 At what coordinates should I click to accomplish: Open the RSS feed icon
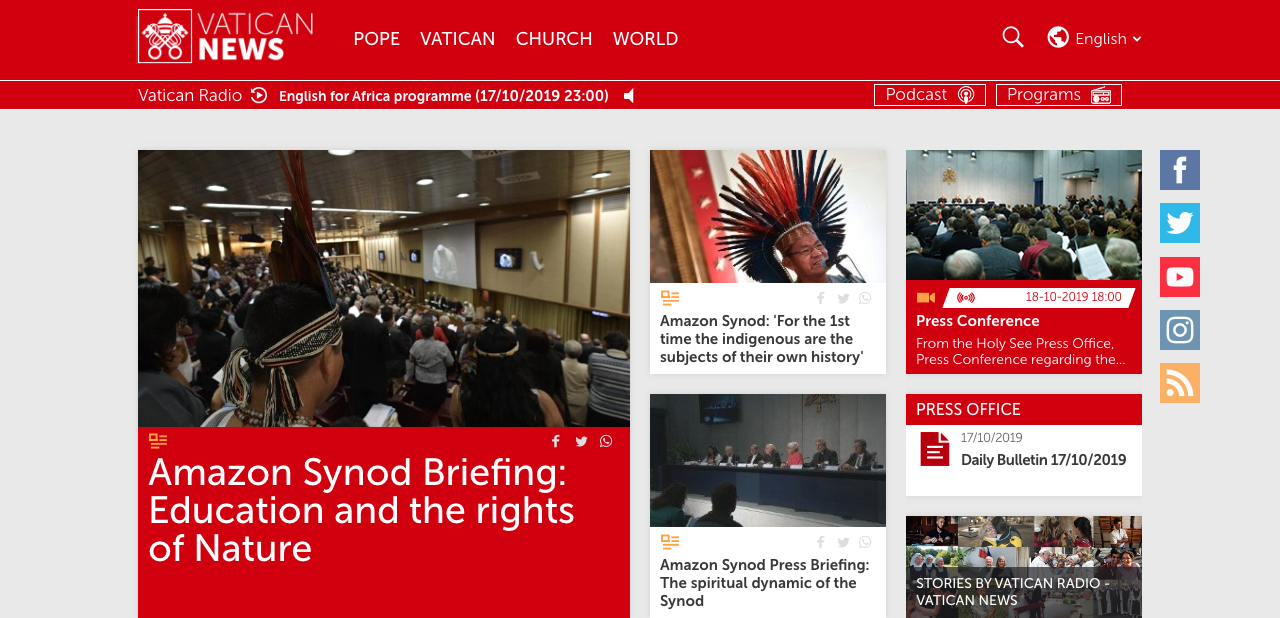click(1180, 383)
